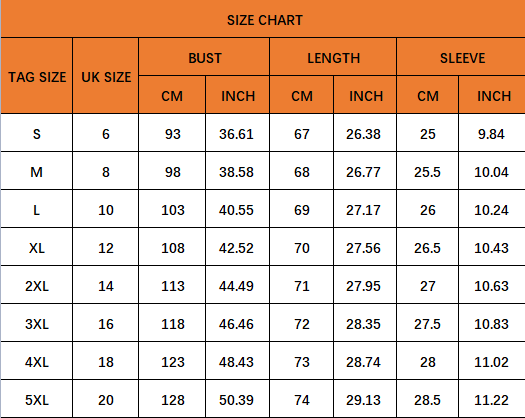The height and width of the screenshot is (418, 525).
Task: Select UK size 18 cell
Action: tap(106, 361)
